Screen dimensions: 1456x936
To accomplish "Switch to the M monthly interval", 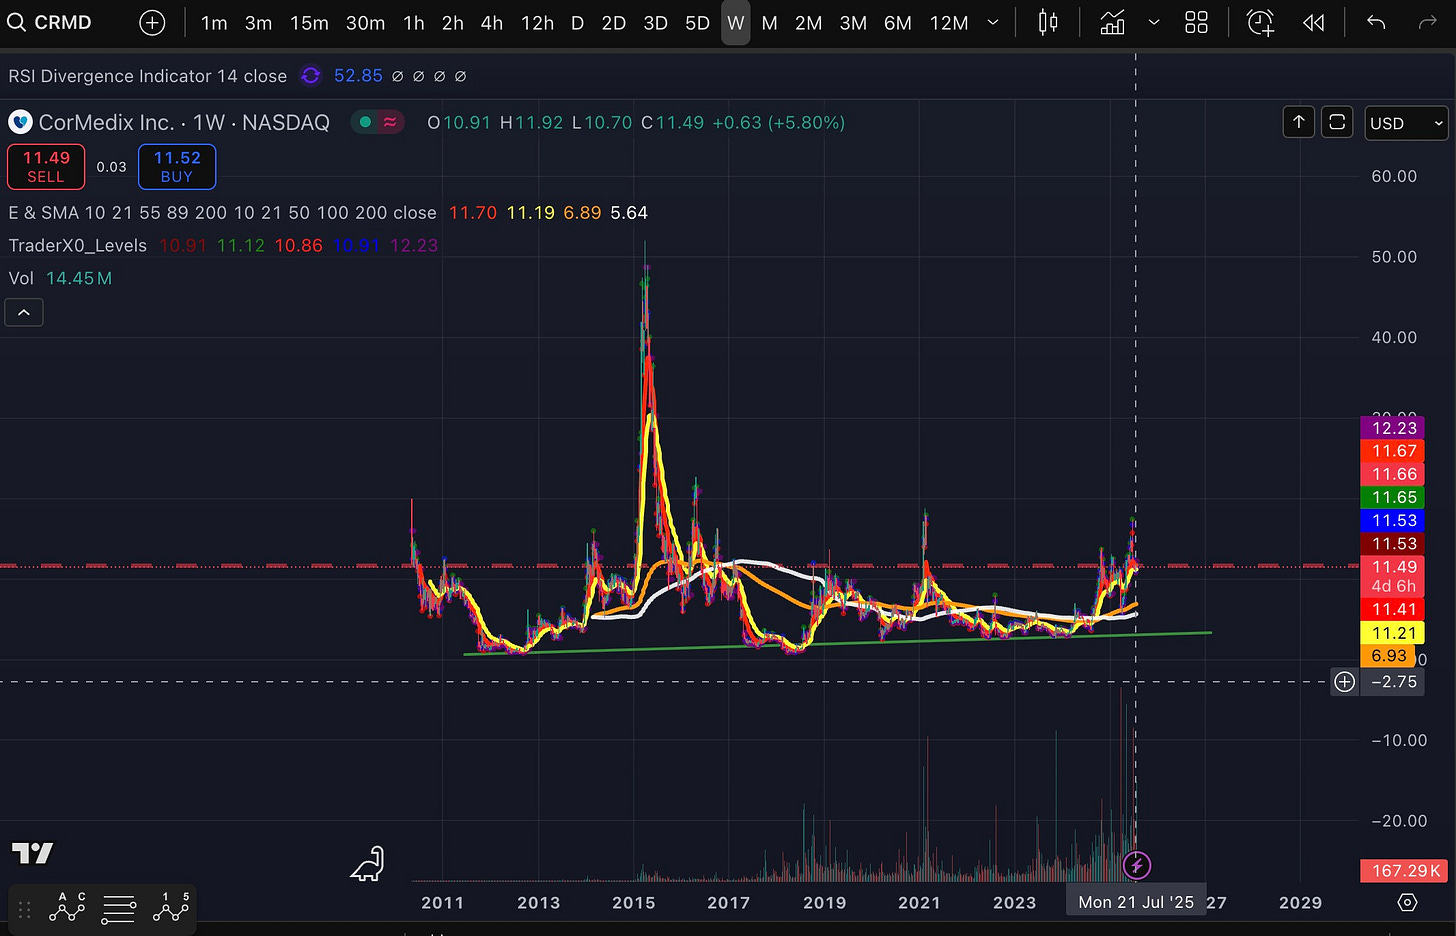I will pos(769,22).
